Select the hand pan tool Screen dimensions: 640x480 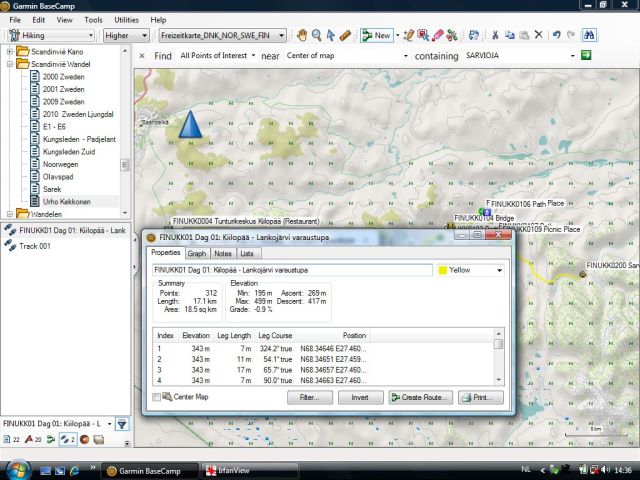[300, 35]
